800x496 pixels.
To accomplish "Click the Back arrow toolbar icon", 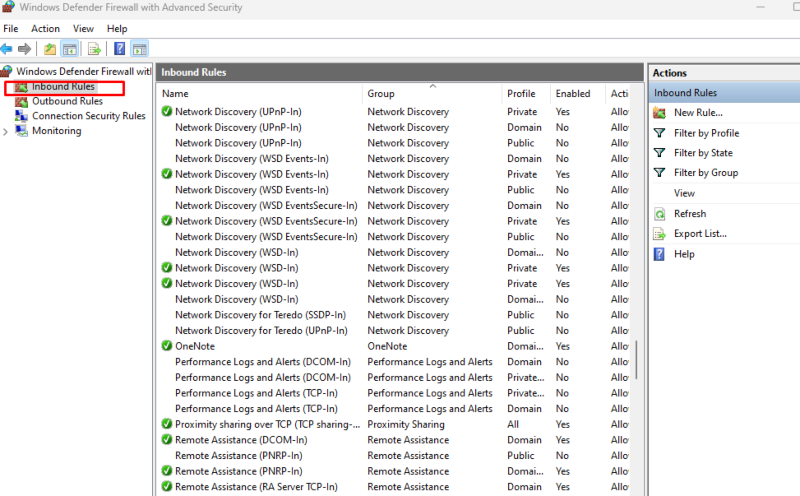I will click(x=7, y=49).
